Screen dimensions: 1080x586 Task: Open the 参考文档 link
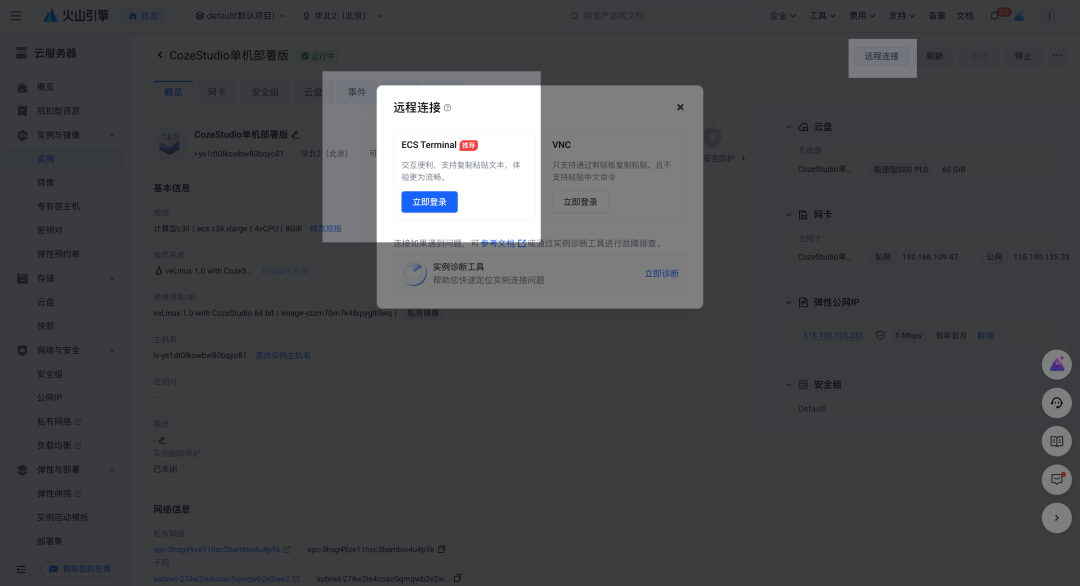[x=503, y=243]
